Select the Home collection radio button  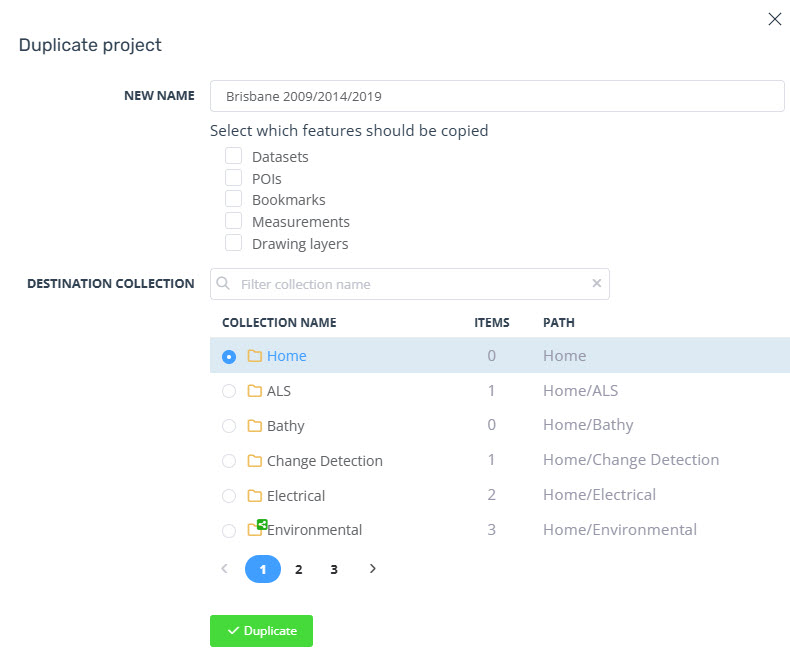coord(229,357)
